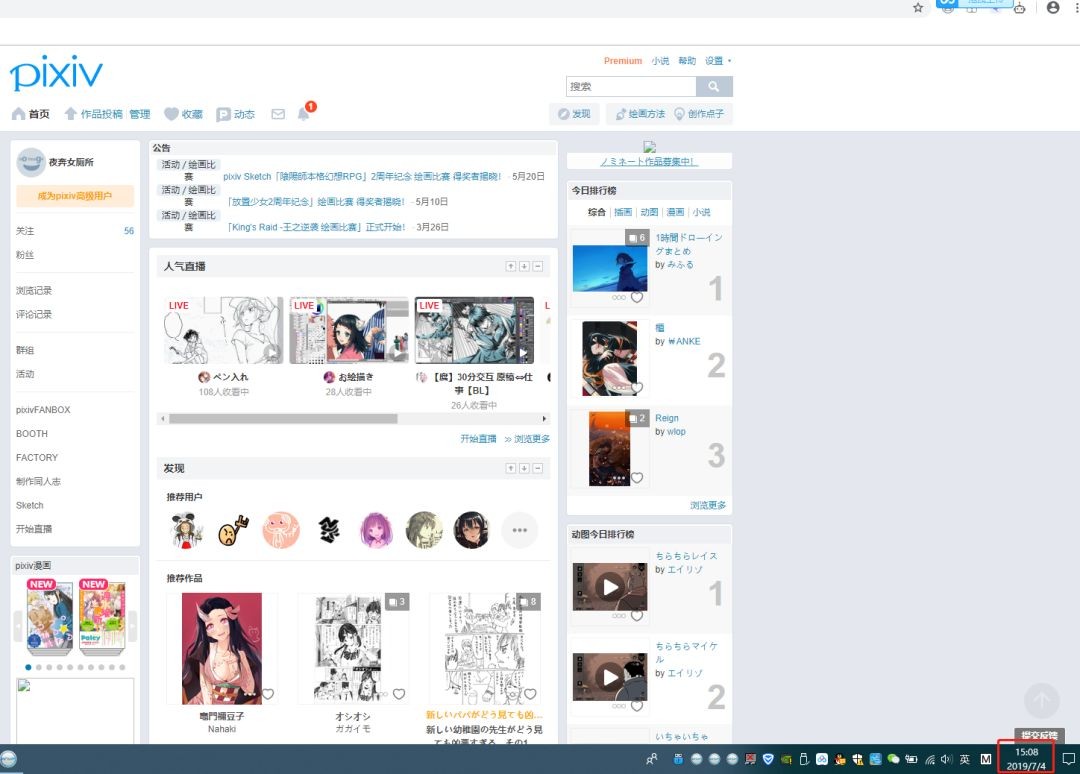1080x774 pixels.
Task: Toggle heart on 1時間ドローイング ranking artwork
Action: [x=637, y=297]
